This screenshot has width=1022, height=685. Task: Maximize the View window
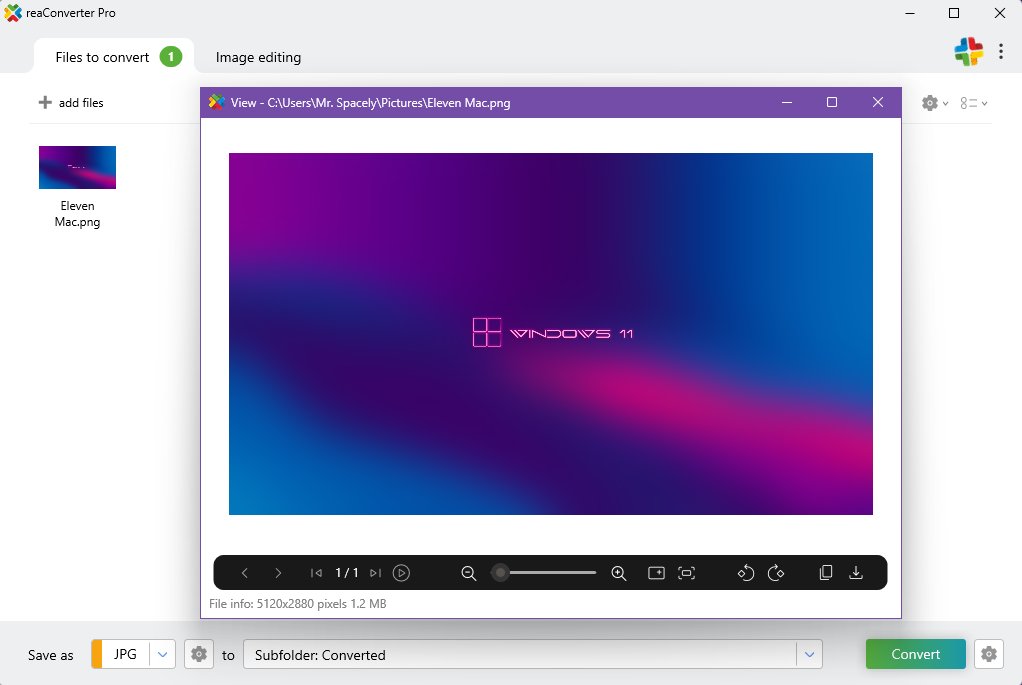[x=832, y=102]
